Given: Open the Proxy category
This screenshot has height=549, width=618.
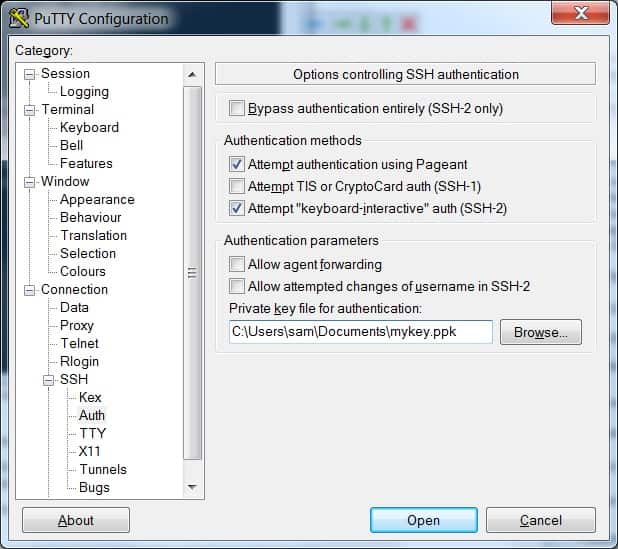Looking at the screenshot, I should coord(77,326).
